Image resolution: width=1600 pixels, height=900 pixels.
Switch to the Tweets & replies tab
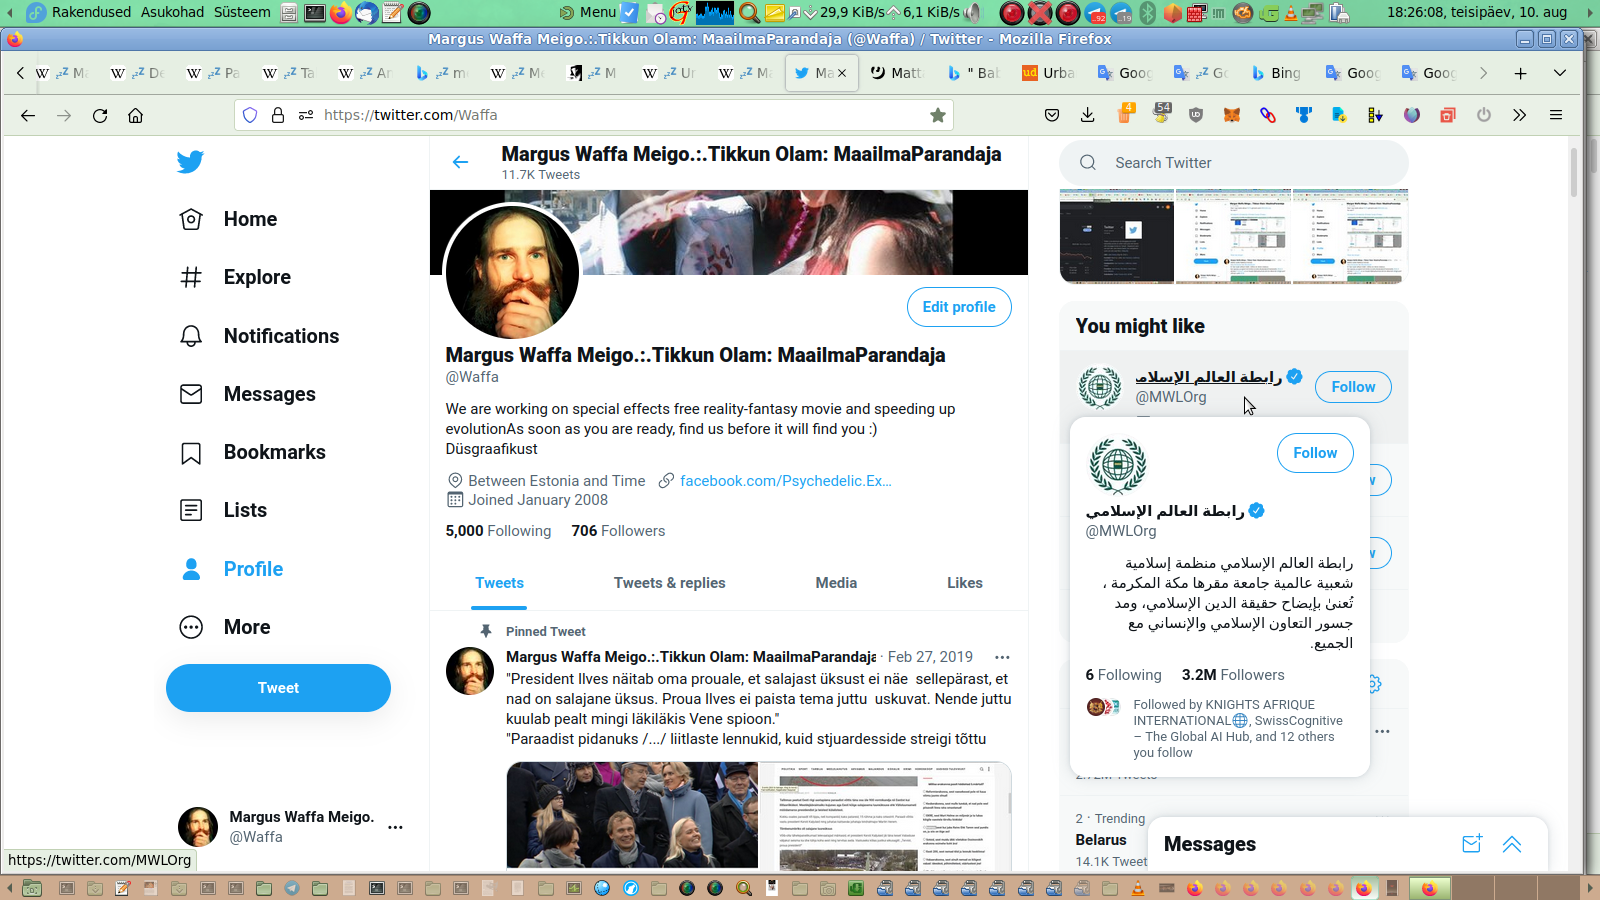669,583
